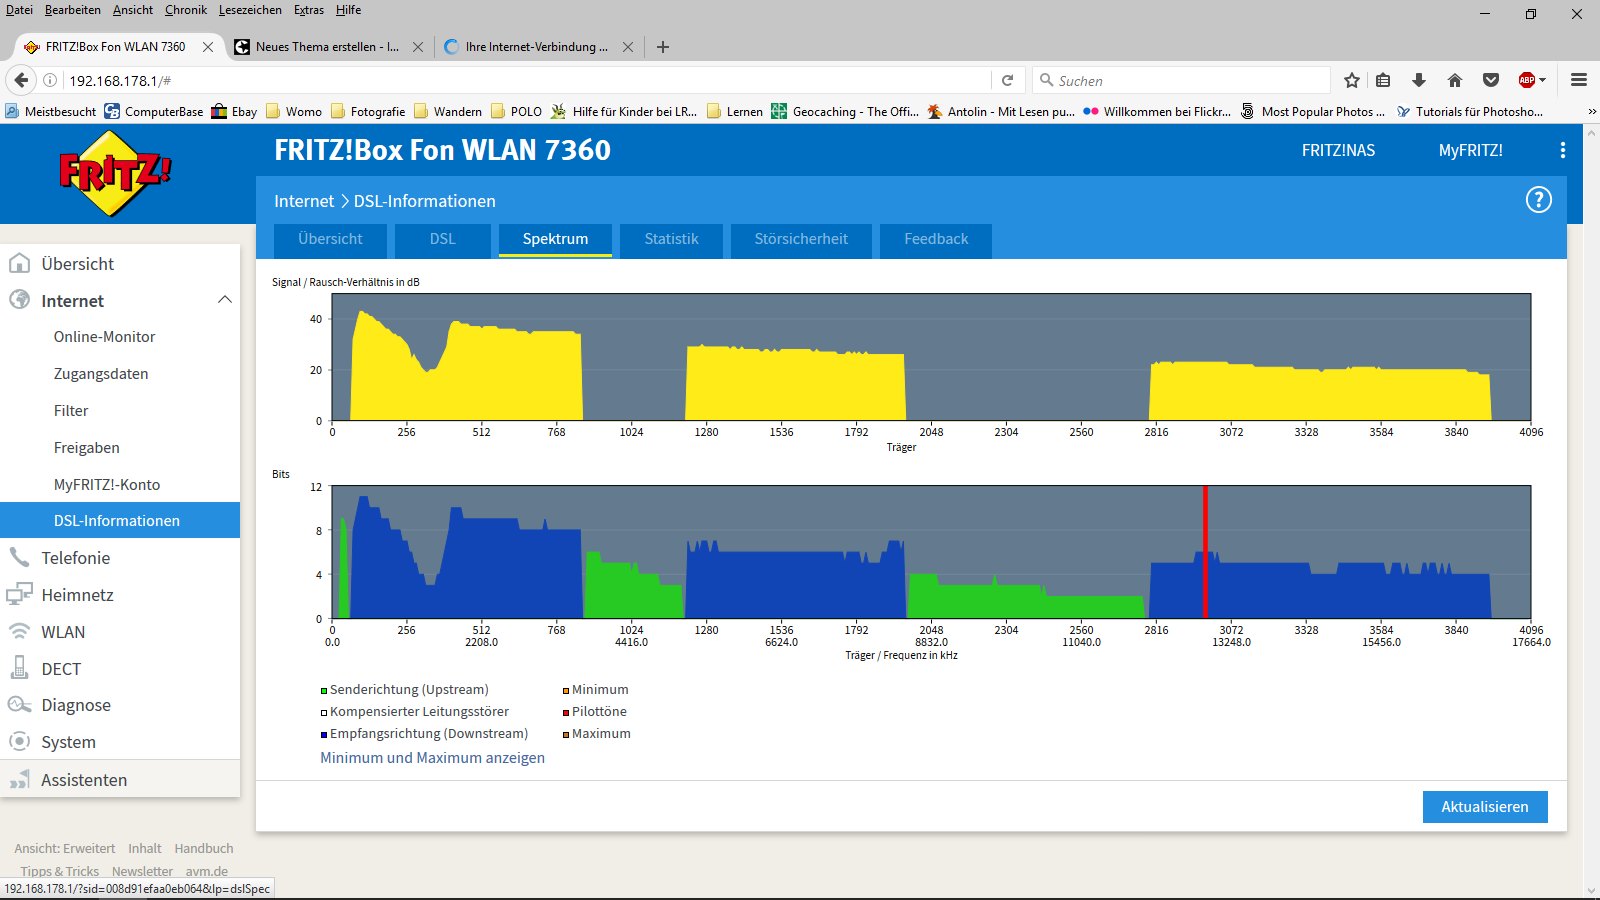Bookmark this page with star icon
This screenshot has width=1600, height=900.
tap(1352, 81)
